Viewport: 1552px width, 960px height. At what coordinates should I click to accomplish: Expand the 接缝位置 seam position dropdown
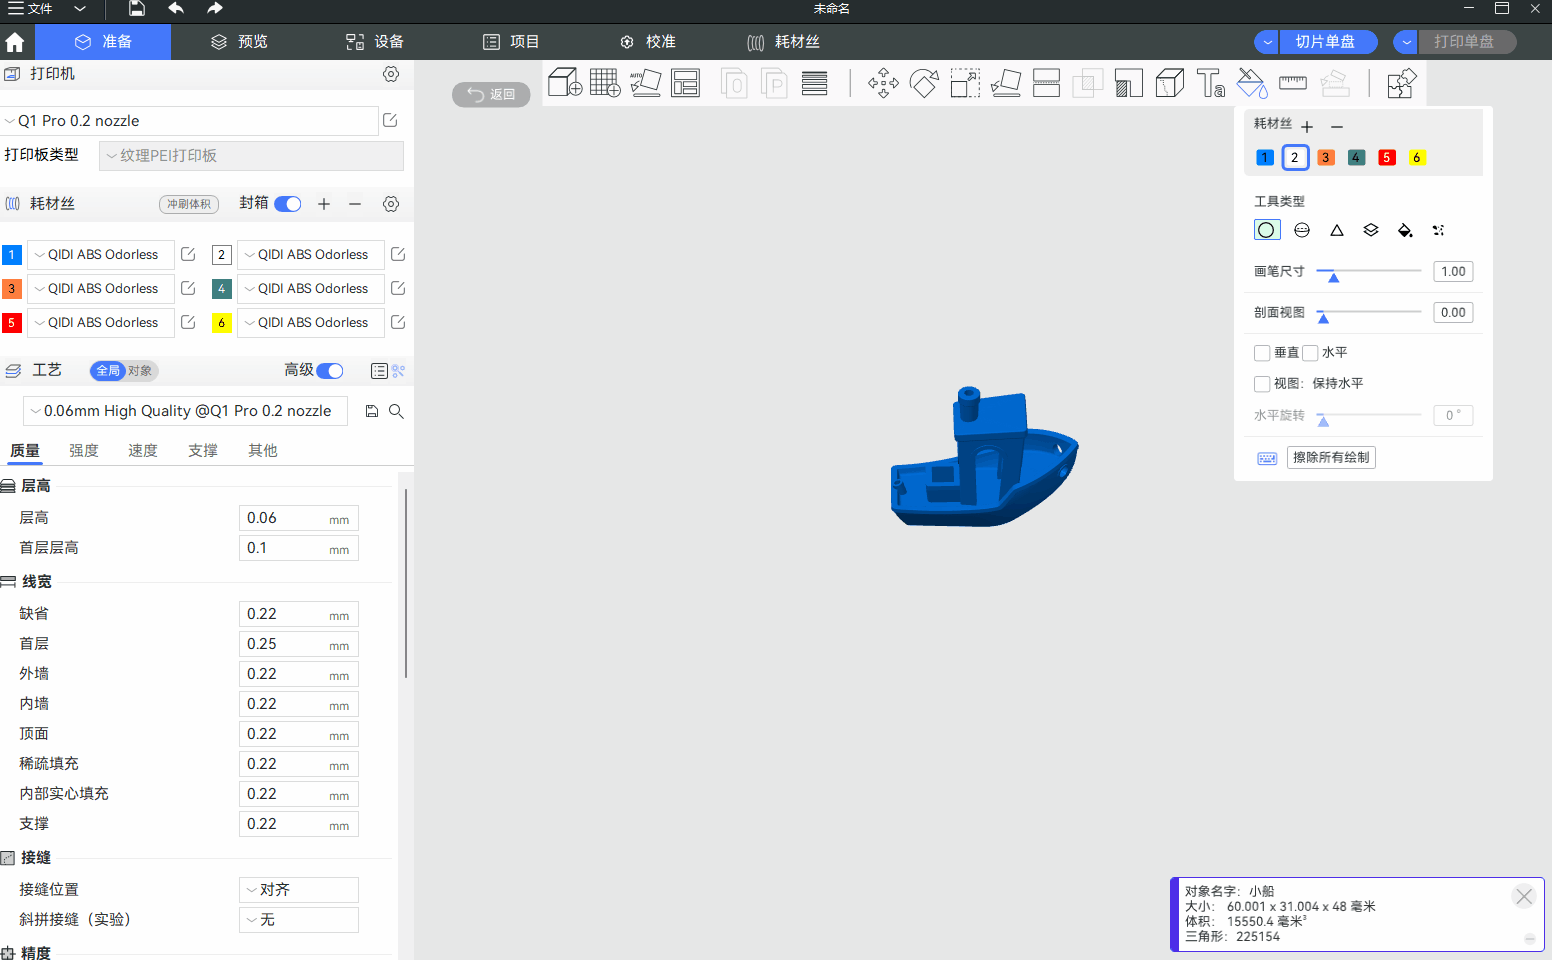(299, 890)
